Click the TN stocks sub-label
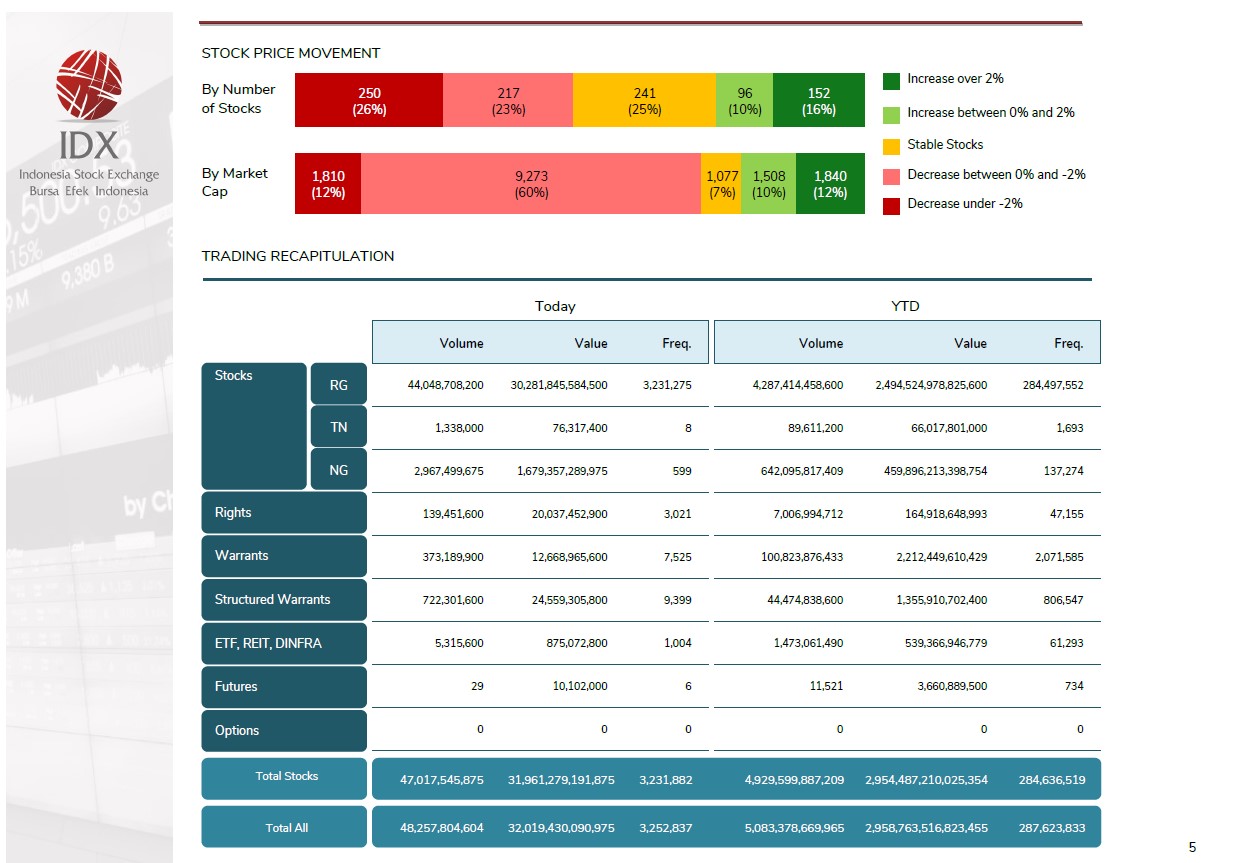This screenshot has height=863, width=1233. pyautogui.click(x=339, y=427)
